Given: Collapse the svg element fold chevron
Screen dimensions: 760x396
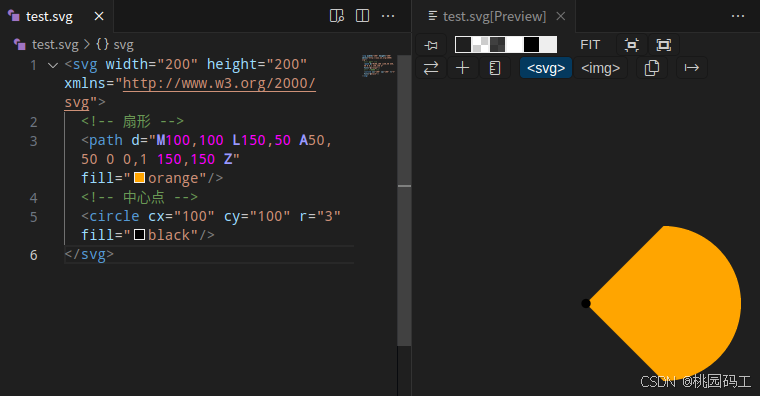Looking at the screenshot, I should tap(53, 65).
